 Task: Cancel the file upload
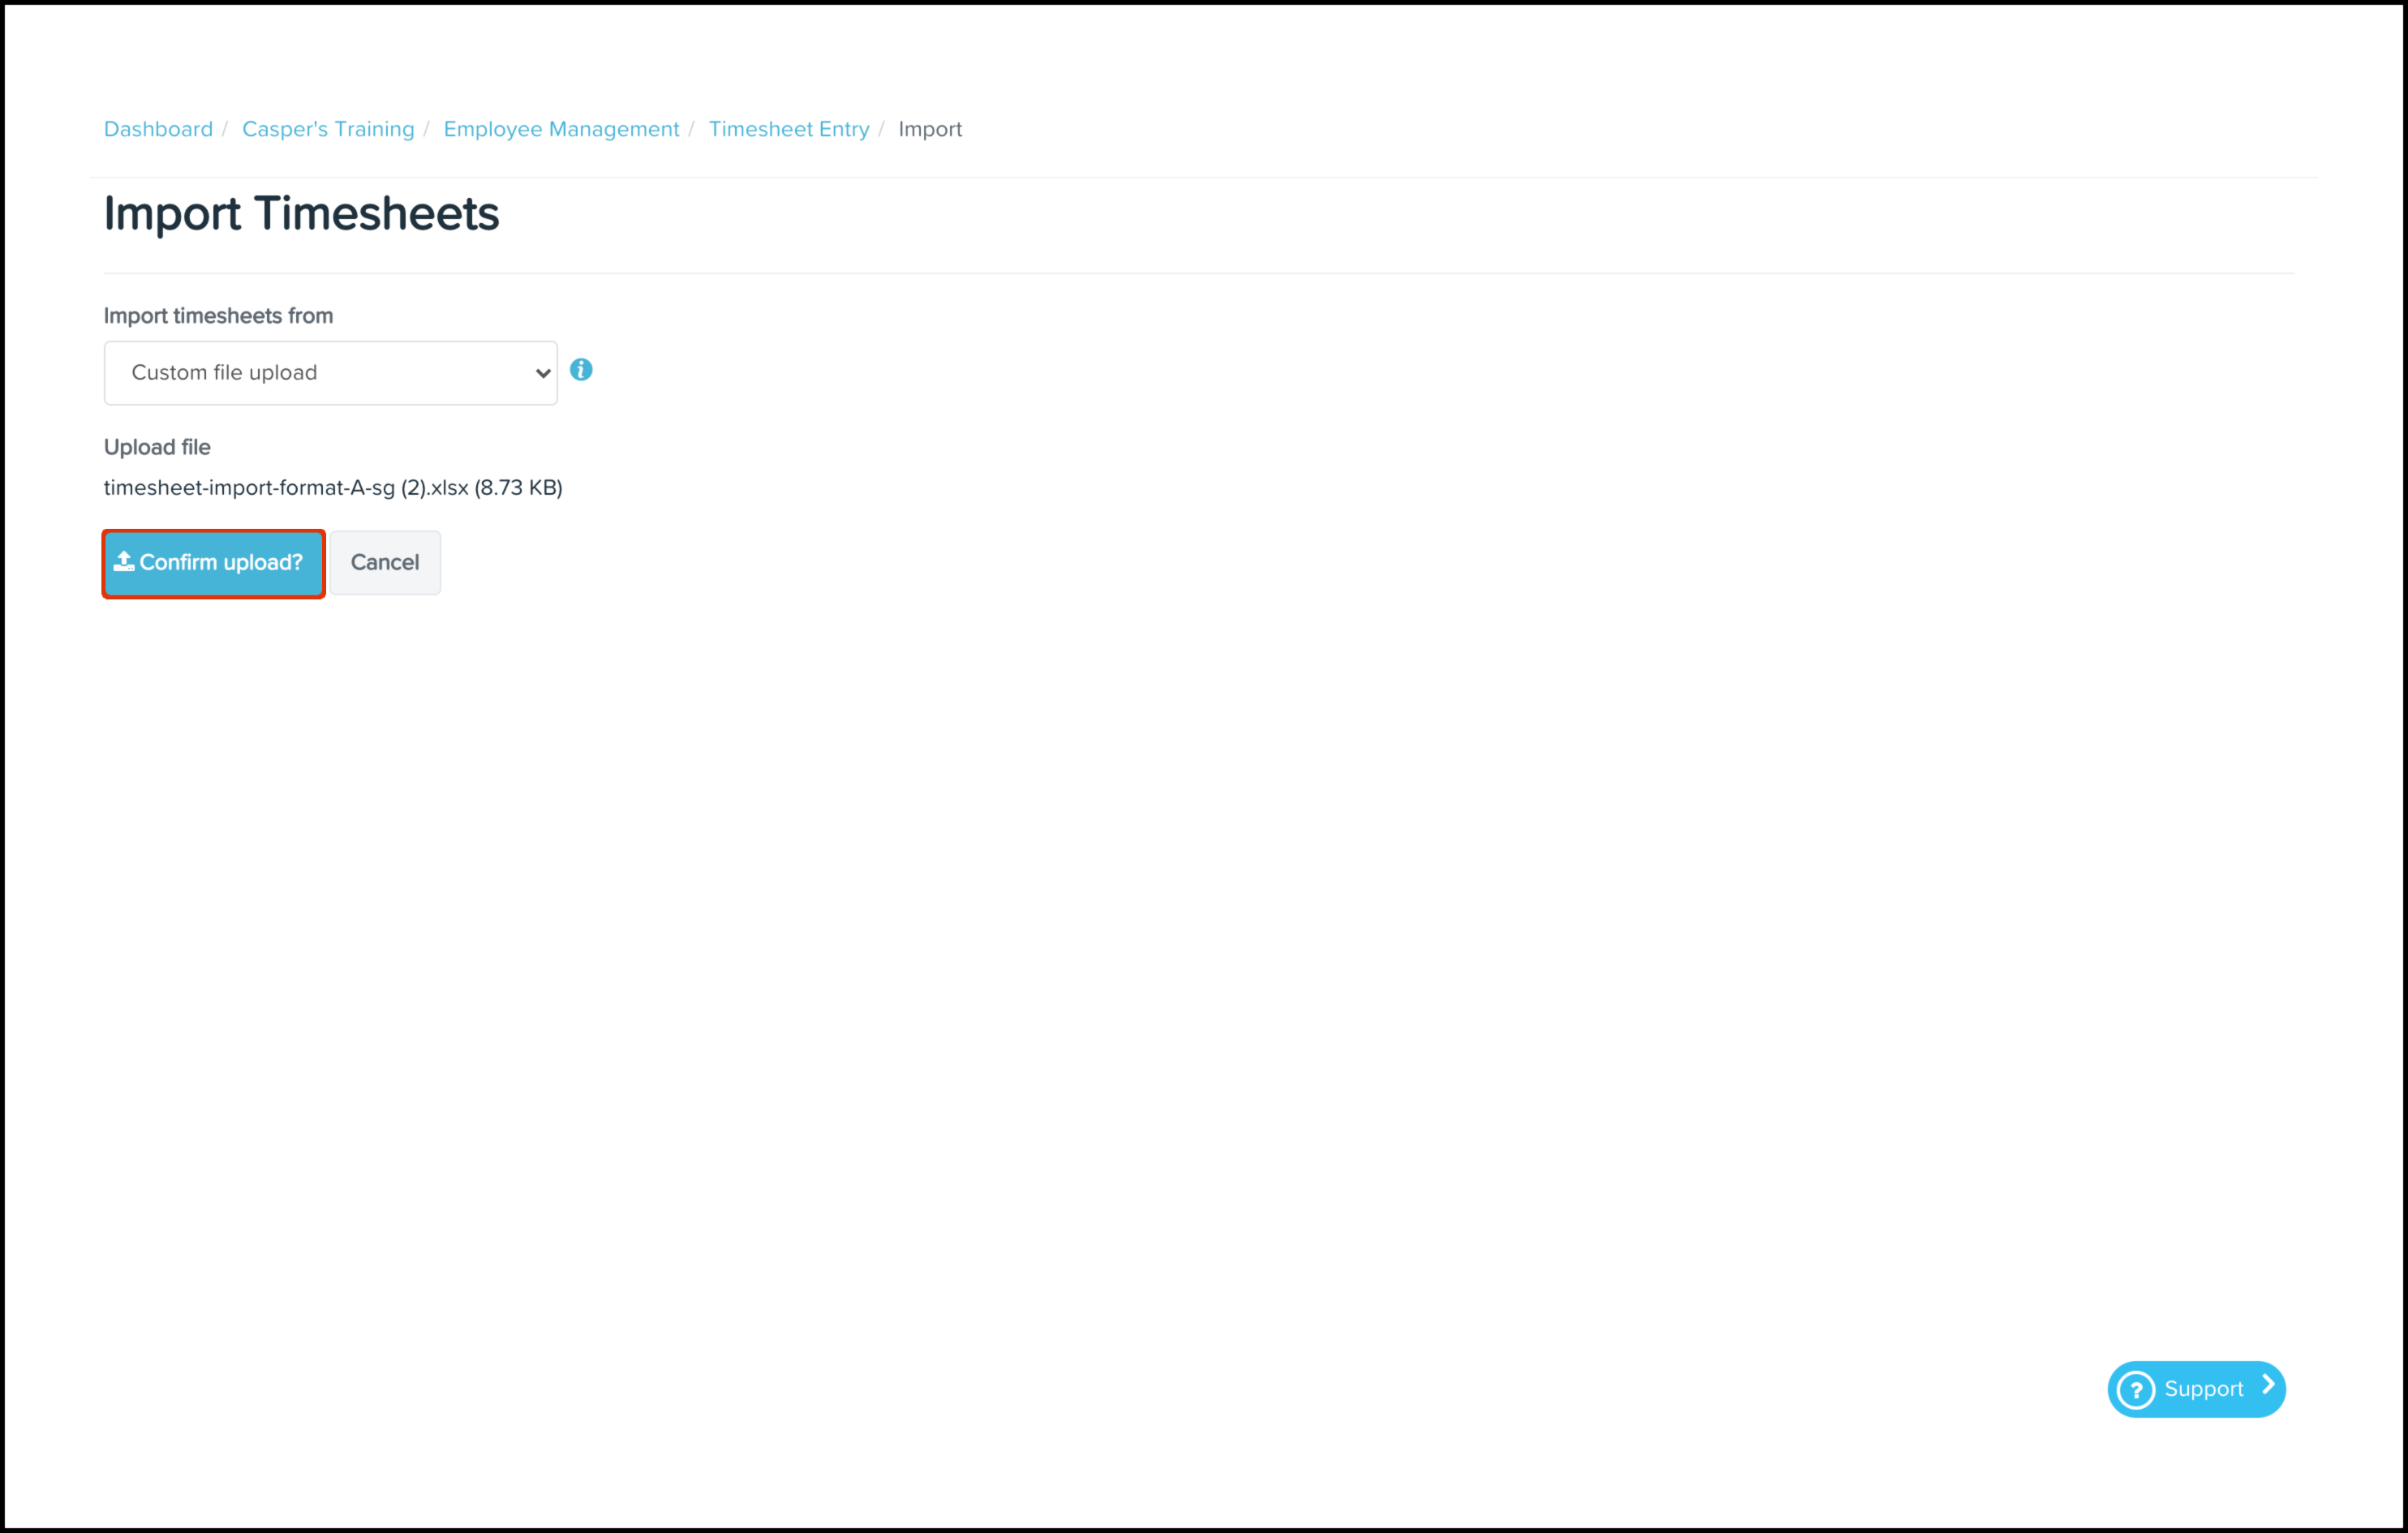[385, 563]
